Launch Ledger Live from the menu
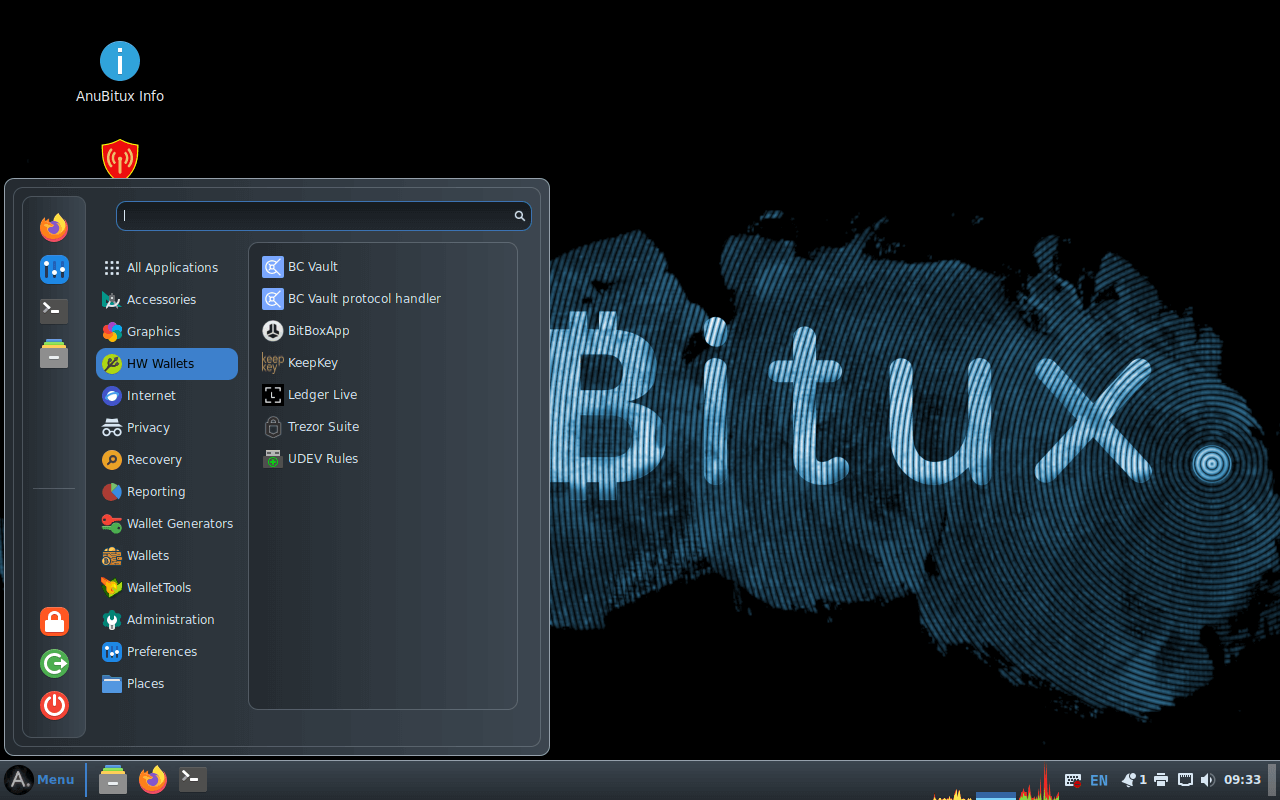 point(321,394)
